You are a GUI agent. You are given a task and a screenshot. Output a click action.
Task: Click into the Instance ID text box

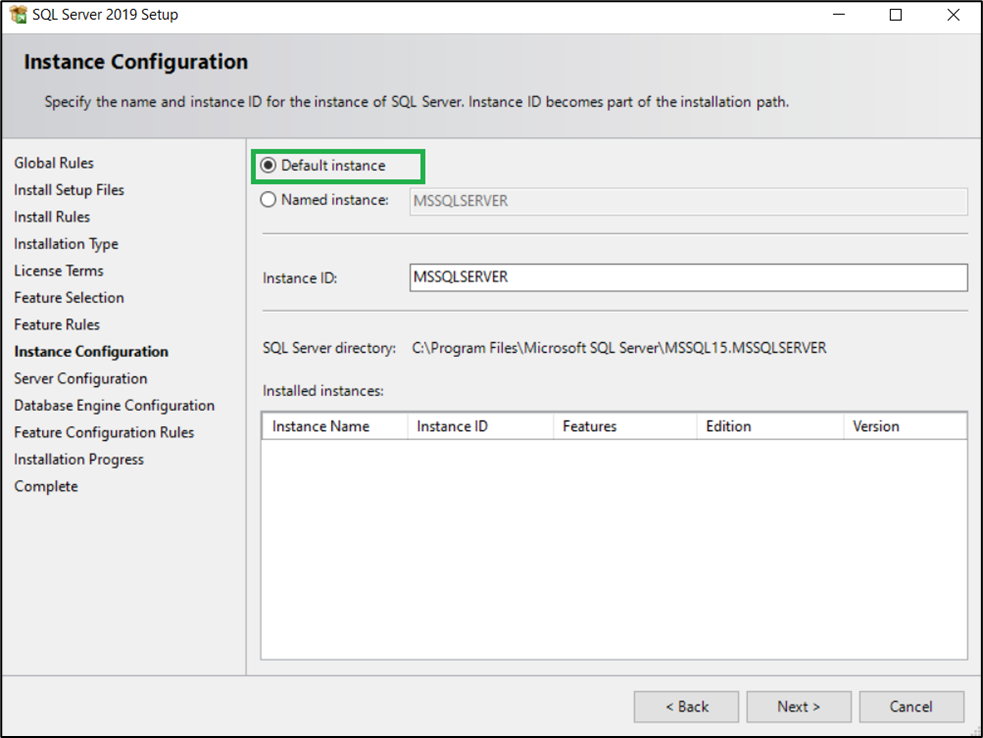(688, 277)
